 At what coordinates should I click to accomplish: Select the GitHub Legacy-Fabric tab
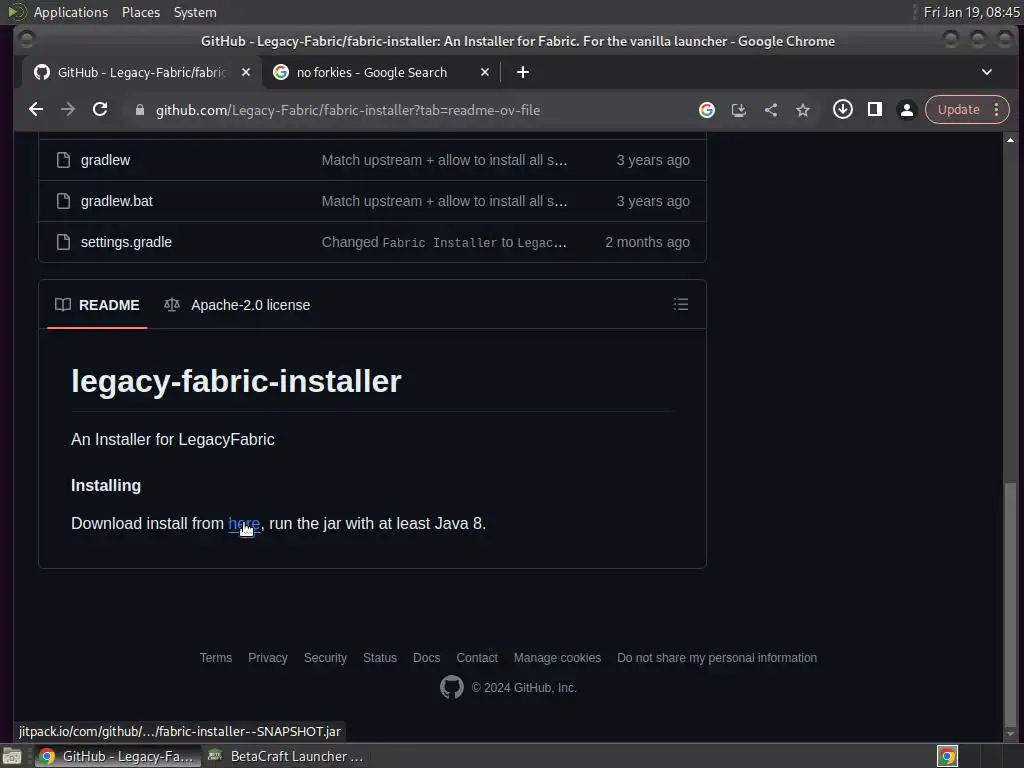(x=142, y=72)
